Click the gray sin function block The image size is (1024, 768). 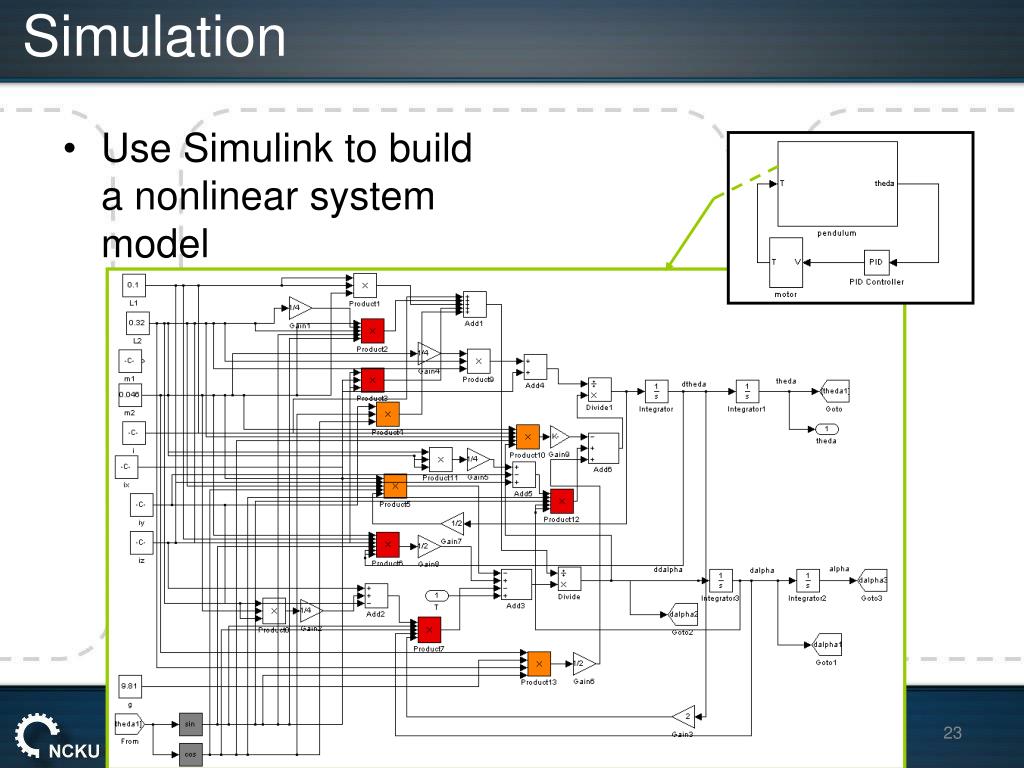[190, 724]
